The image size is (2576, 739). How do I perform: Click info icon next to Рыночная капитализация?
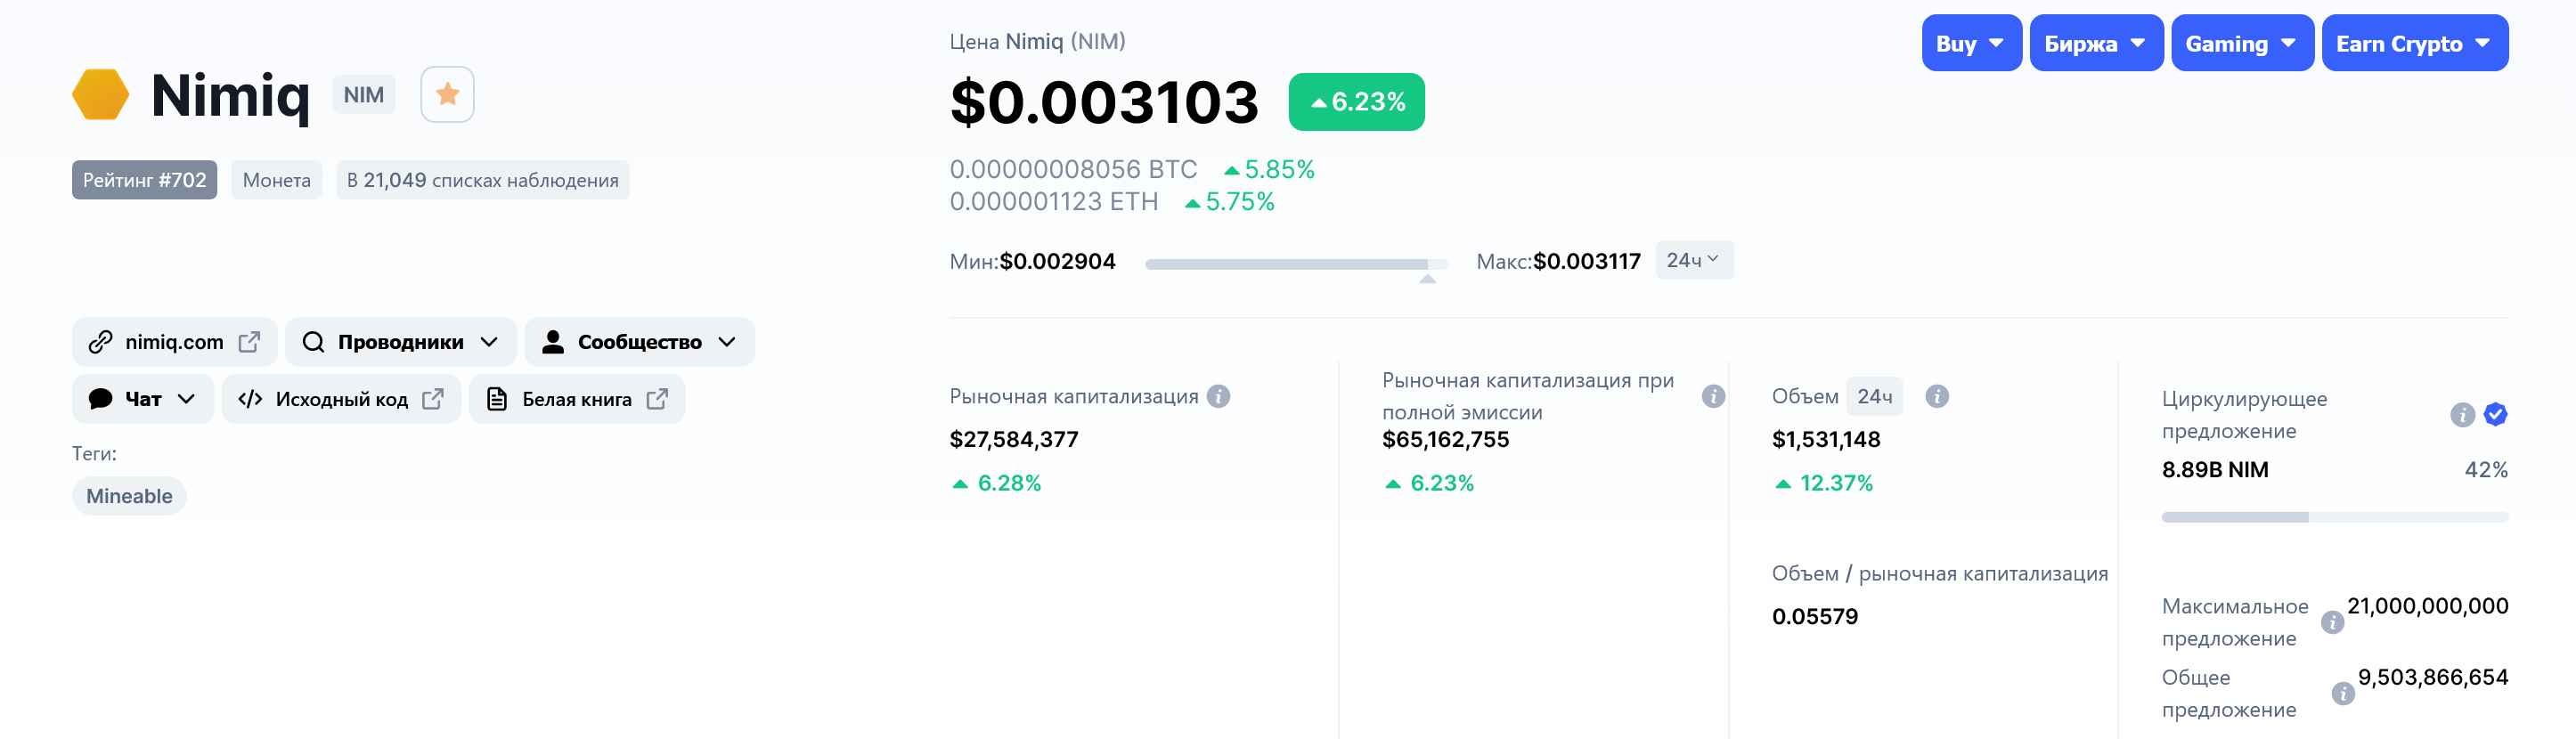click(x=1217, y=396)
